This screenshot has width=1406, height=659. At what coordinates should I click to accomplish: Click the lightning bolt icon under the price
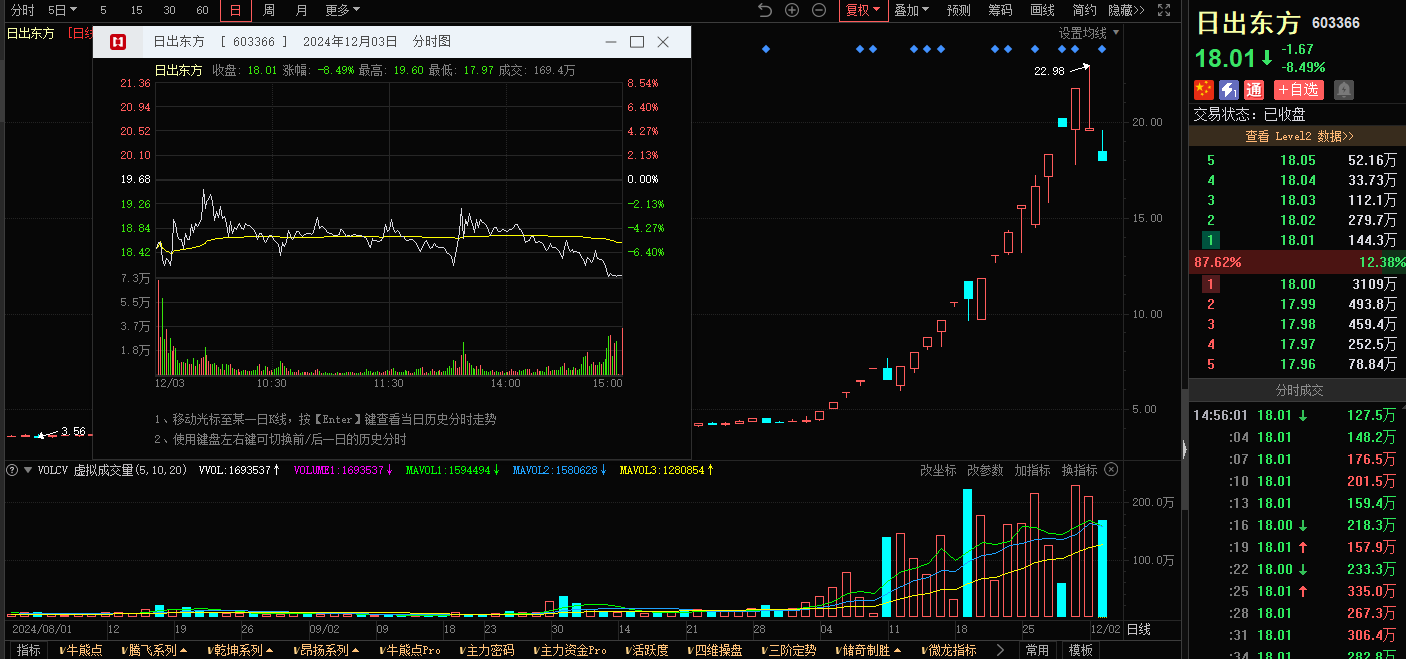point(1228,90)
